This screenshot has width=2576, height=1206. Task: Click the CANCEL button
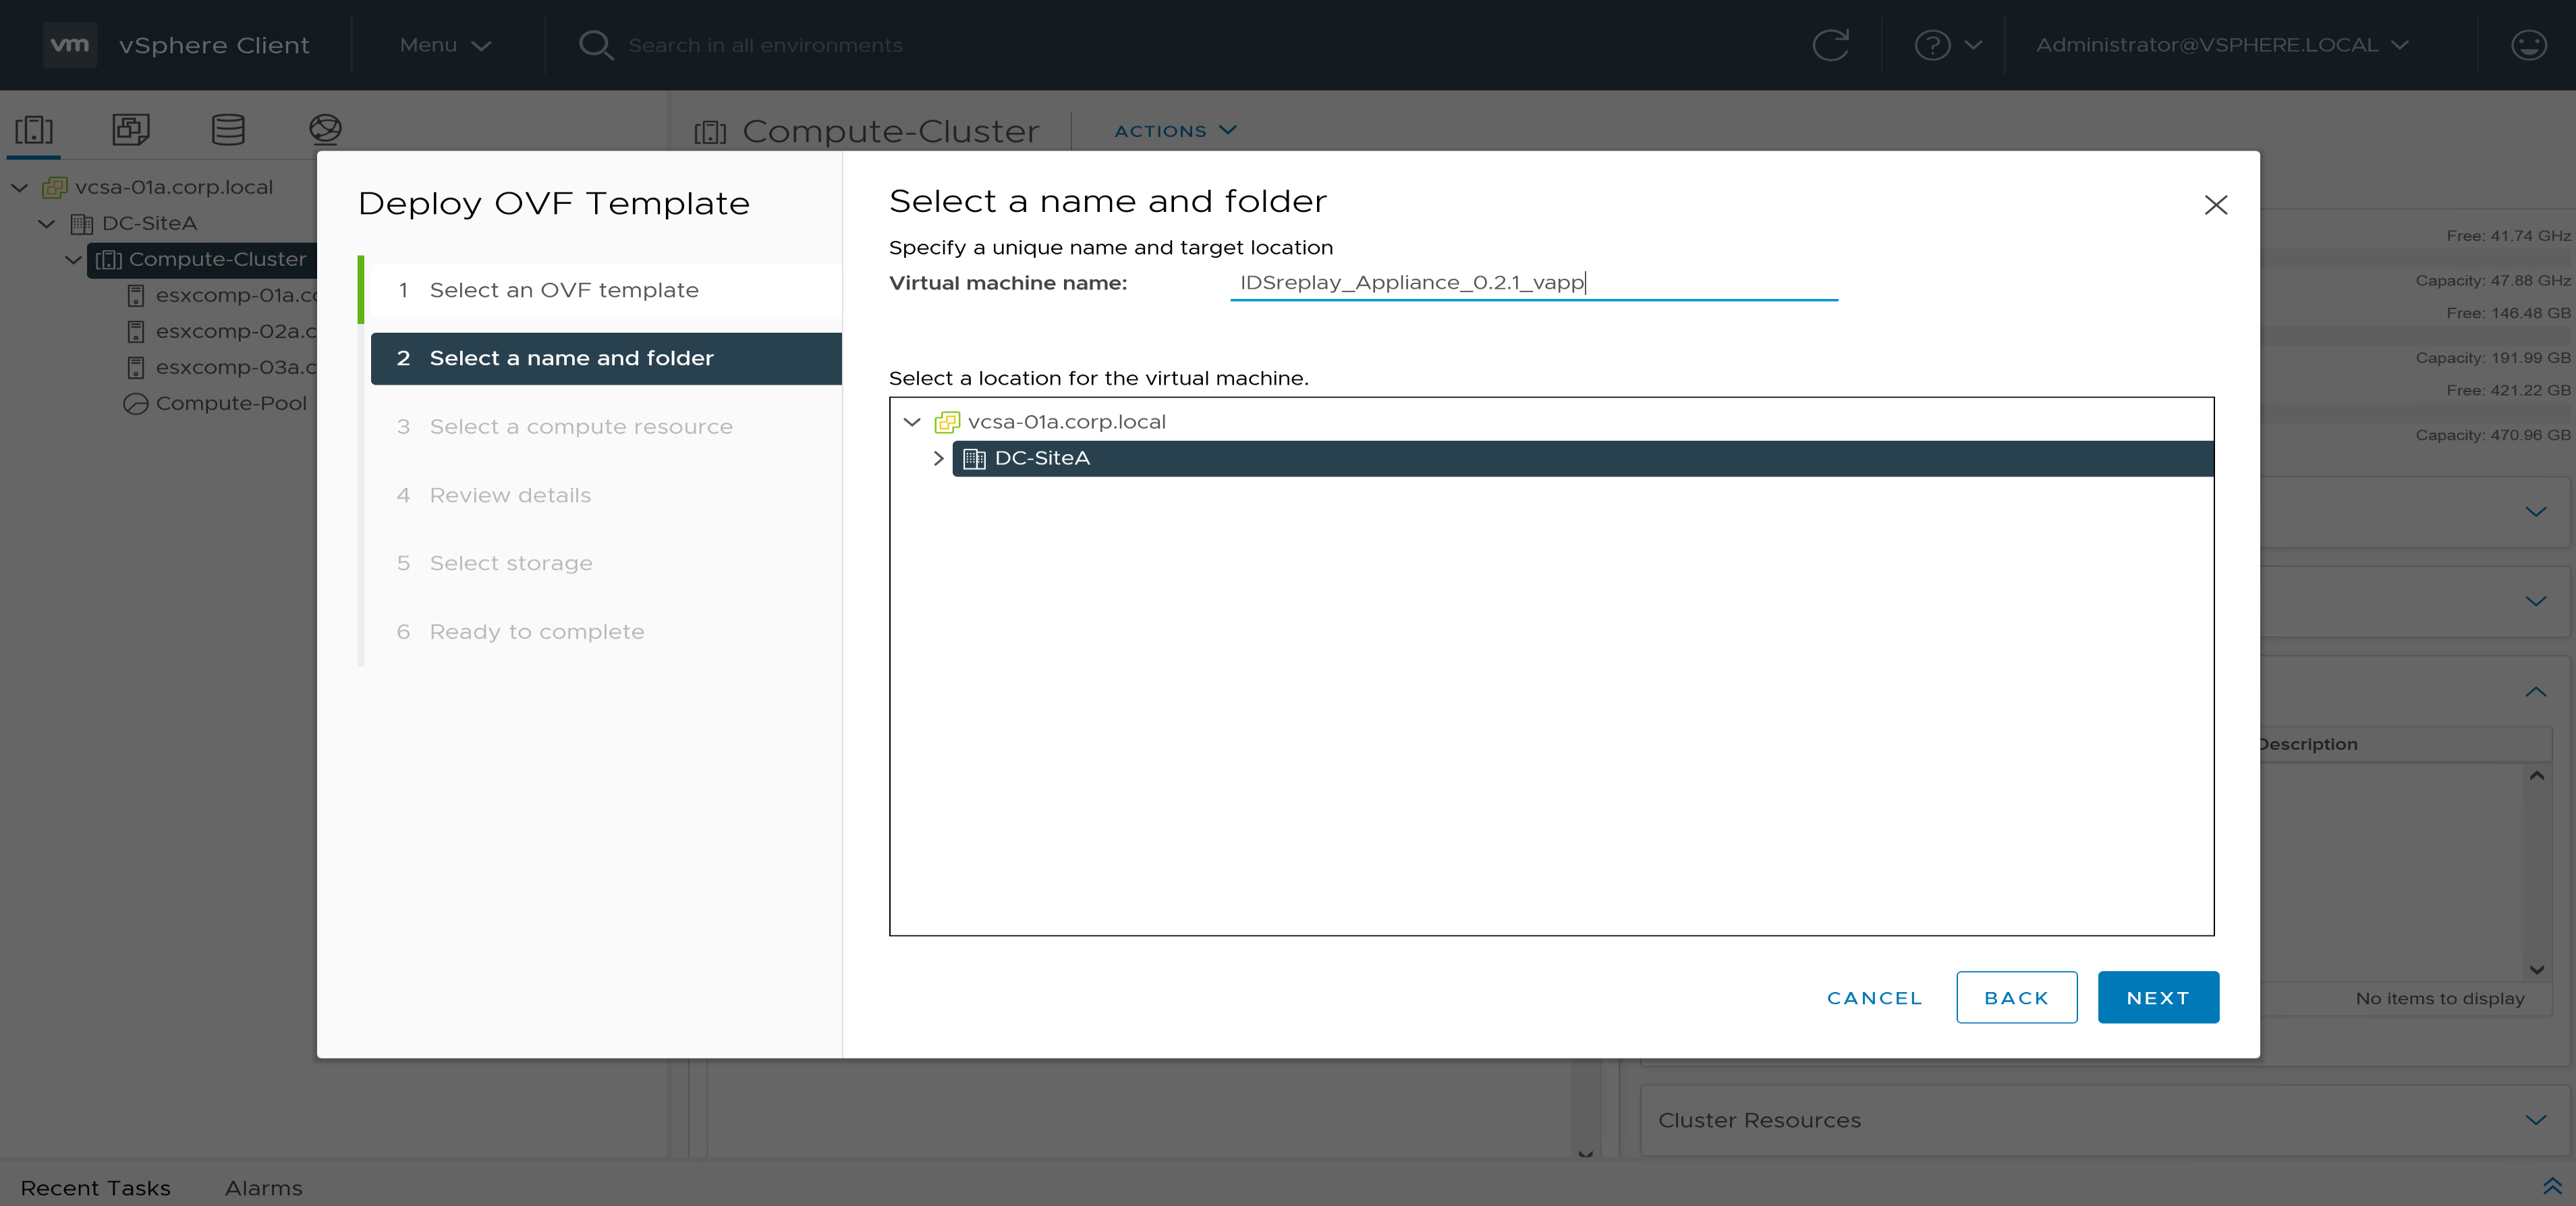[x=1874, y=997]
